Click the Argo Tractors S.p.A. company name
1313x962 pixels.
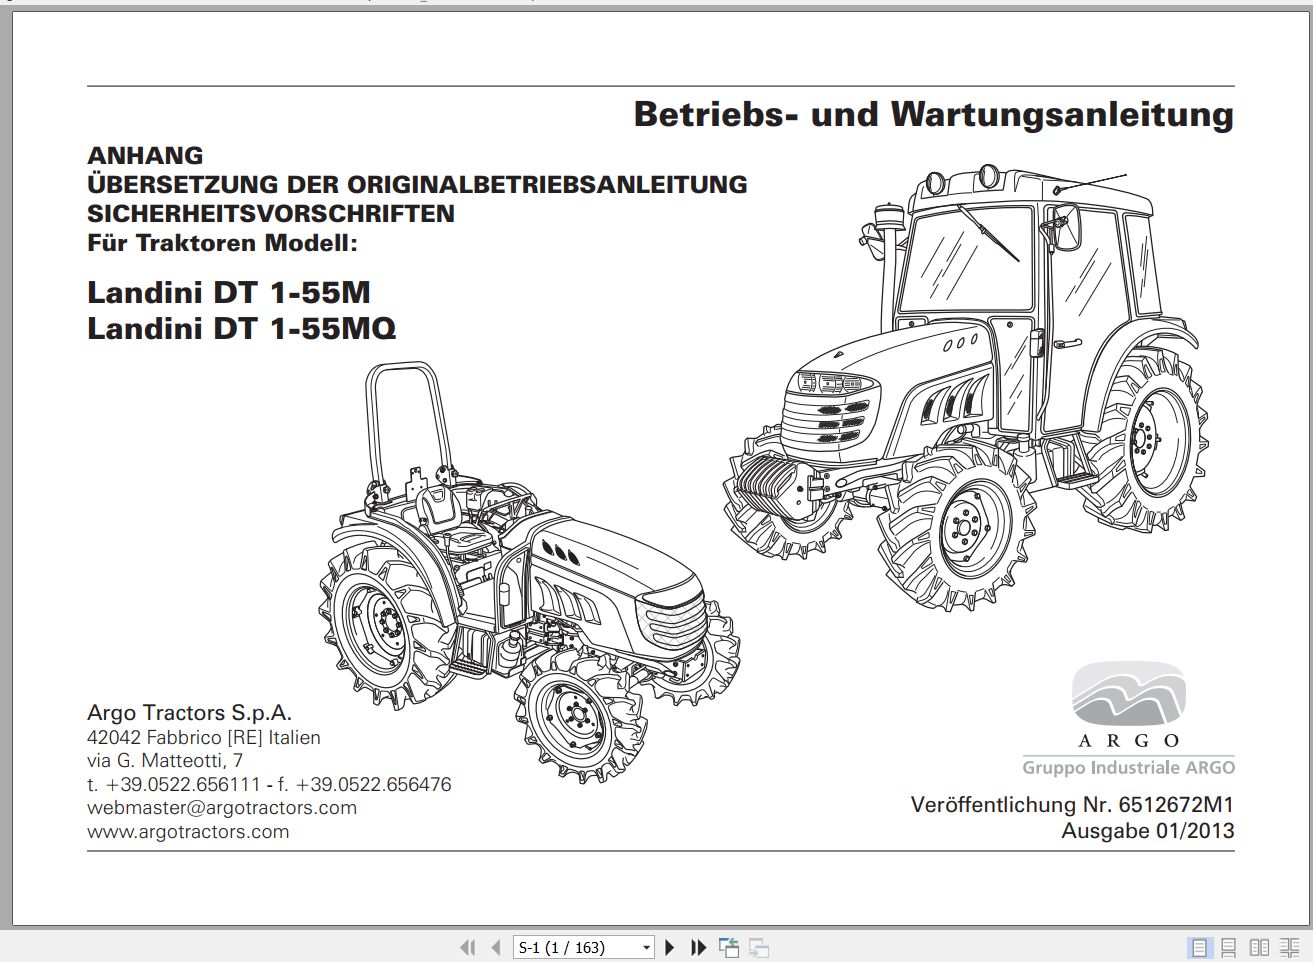pyautogui.click(x=190, y=713)
